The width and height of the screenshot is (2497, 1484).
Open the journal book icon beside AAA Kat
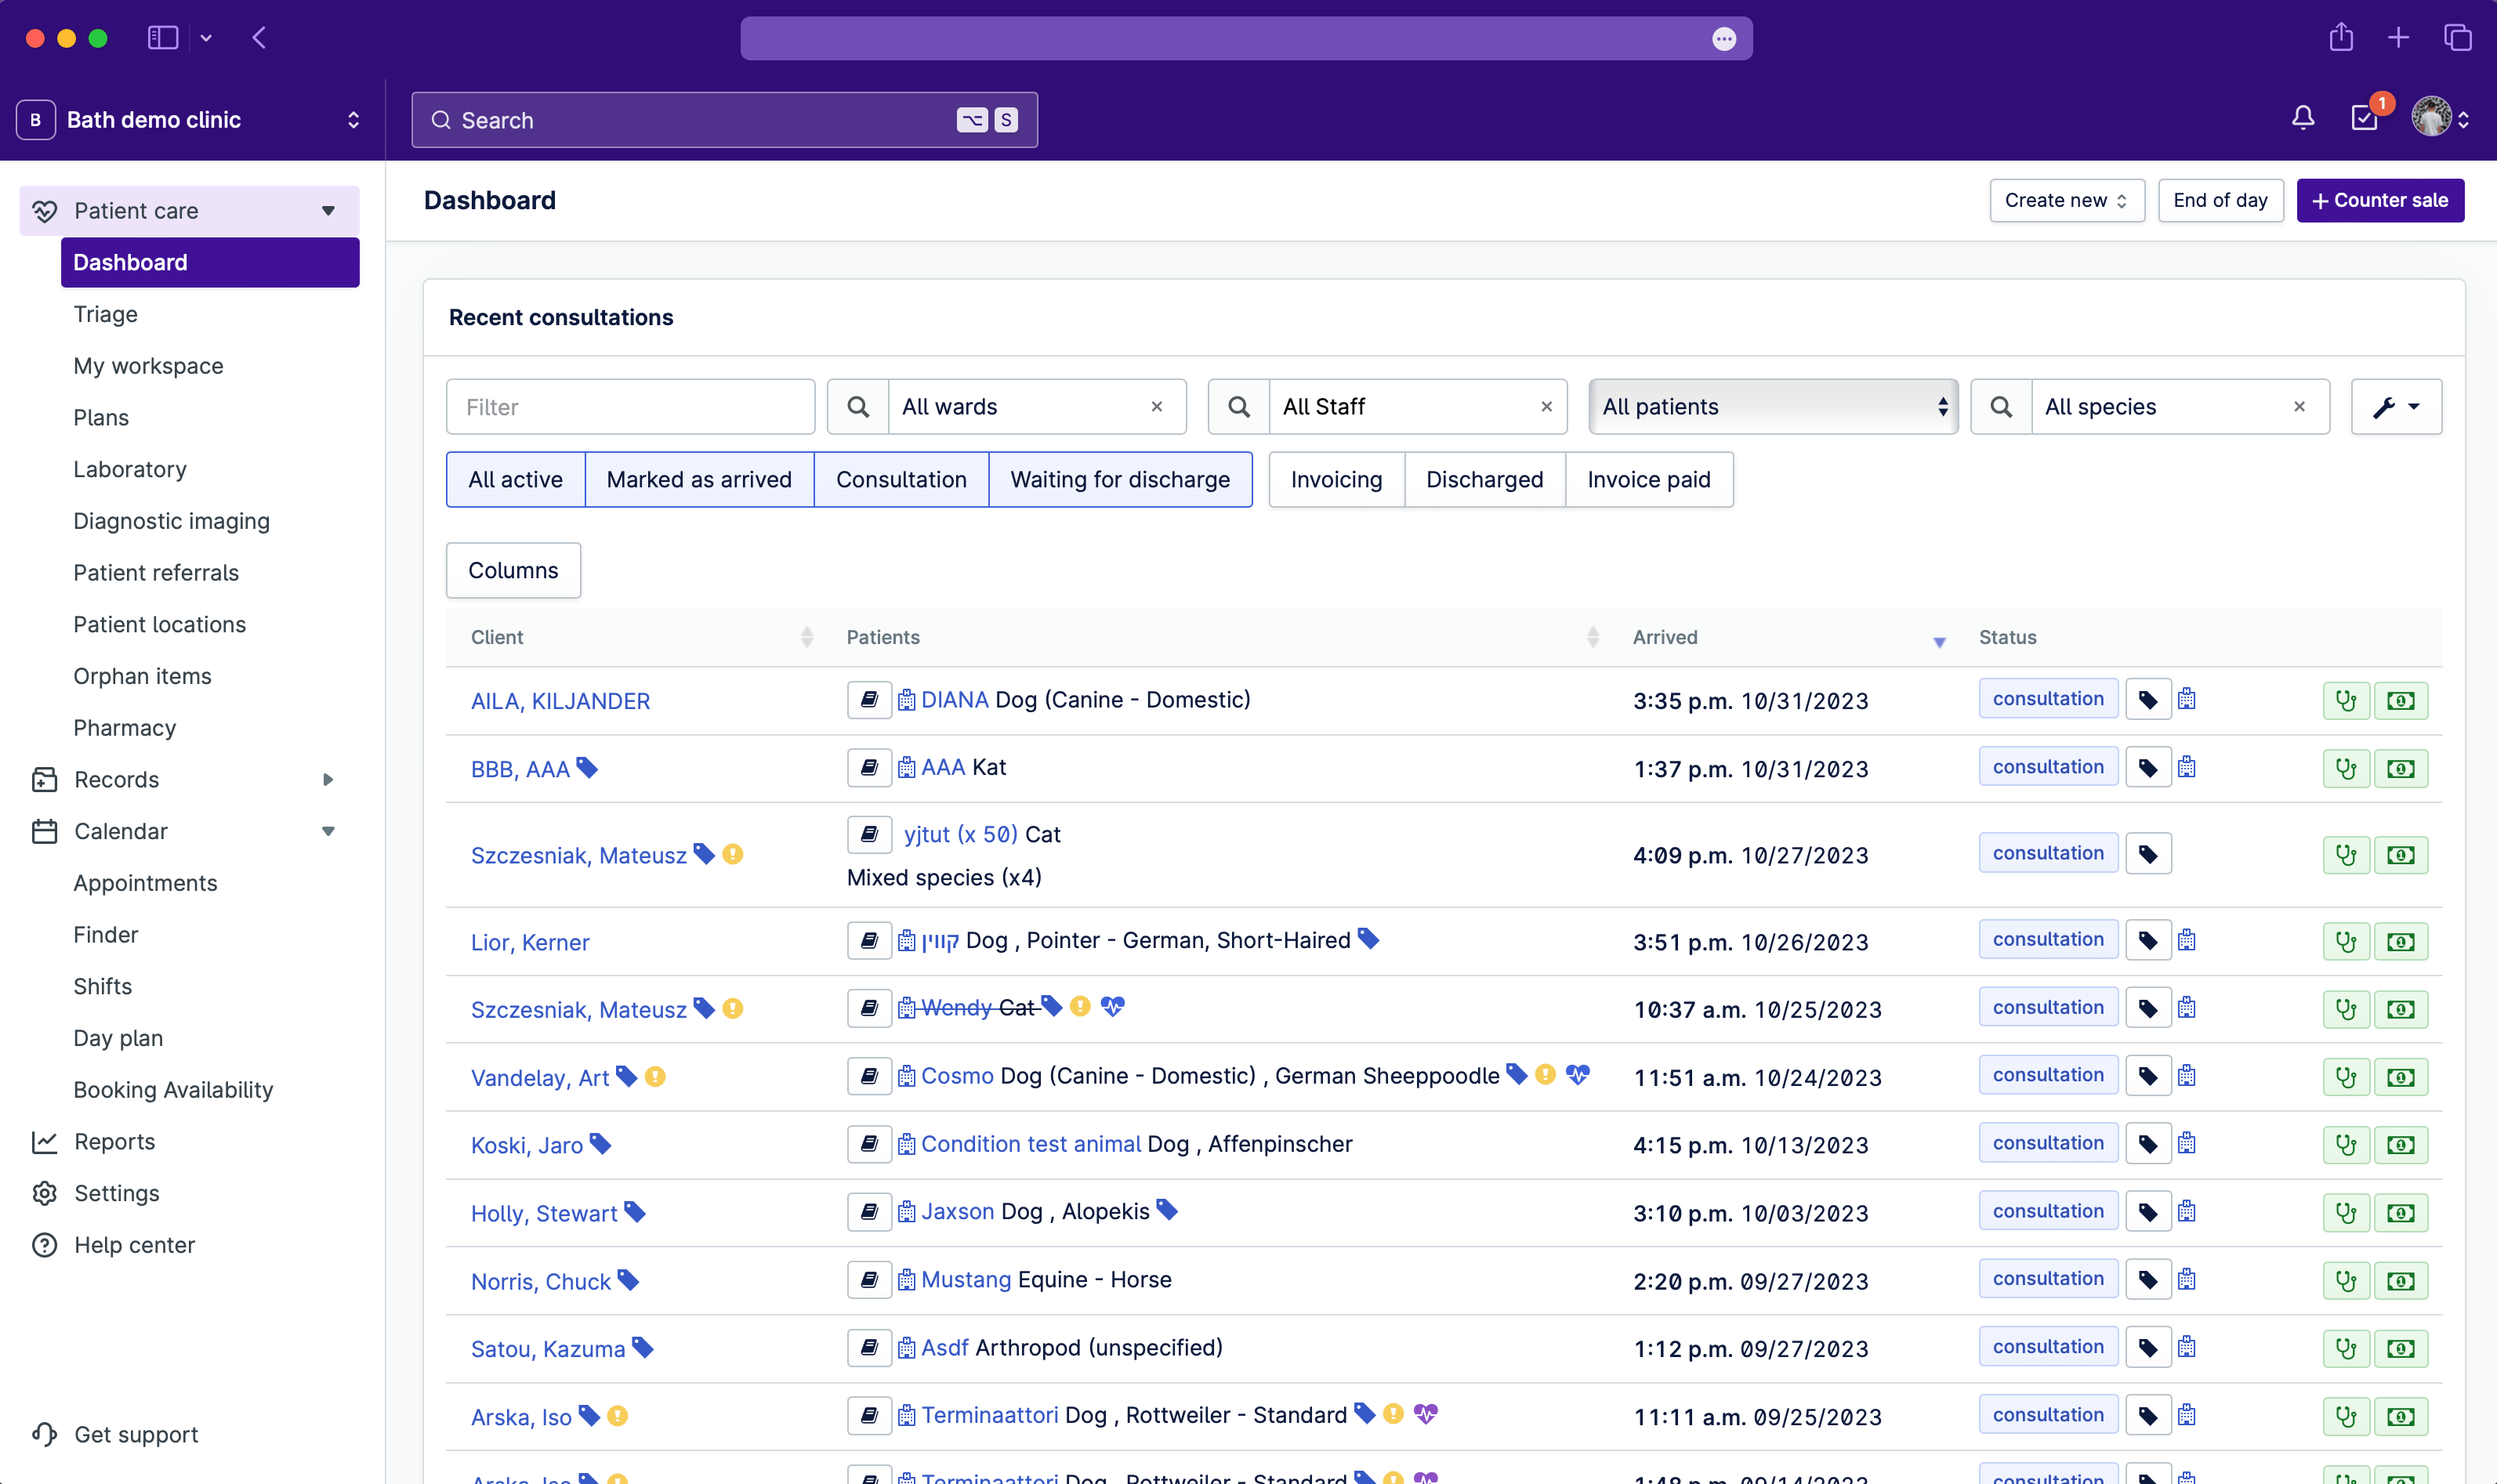pyautogui.click(x=868, y=767)
